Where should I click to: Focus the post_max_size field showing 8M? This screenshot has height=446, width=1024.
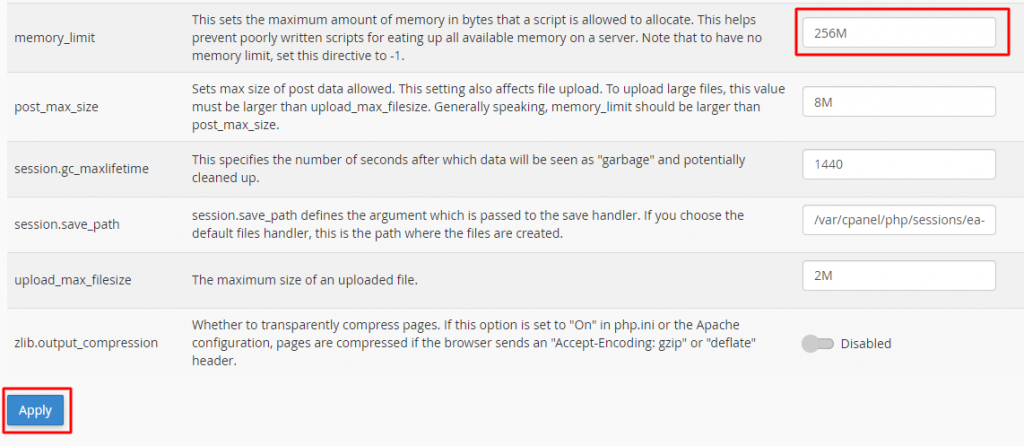899,102
